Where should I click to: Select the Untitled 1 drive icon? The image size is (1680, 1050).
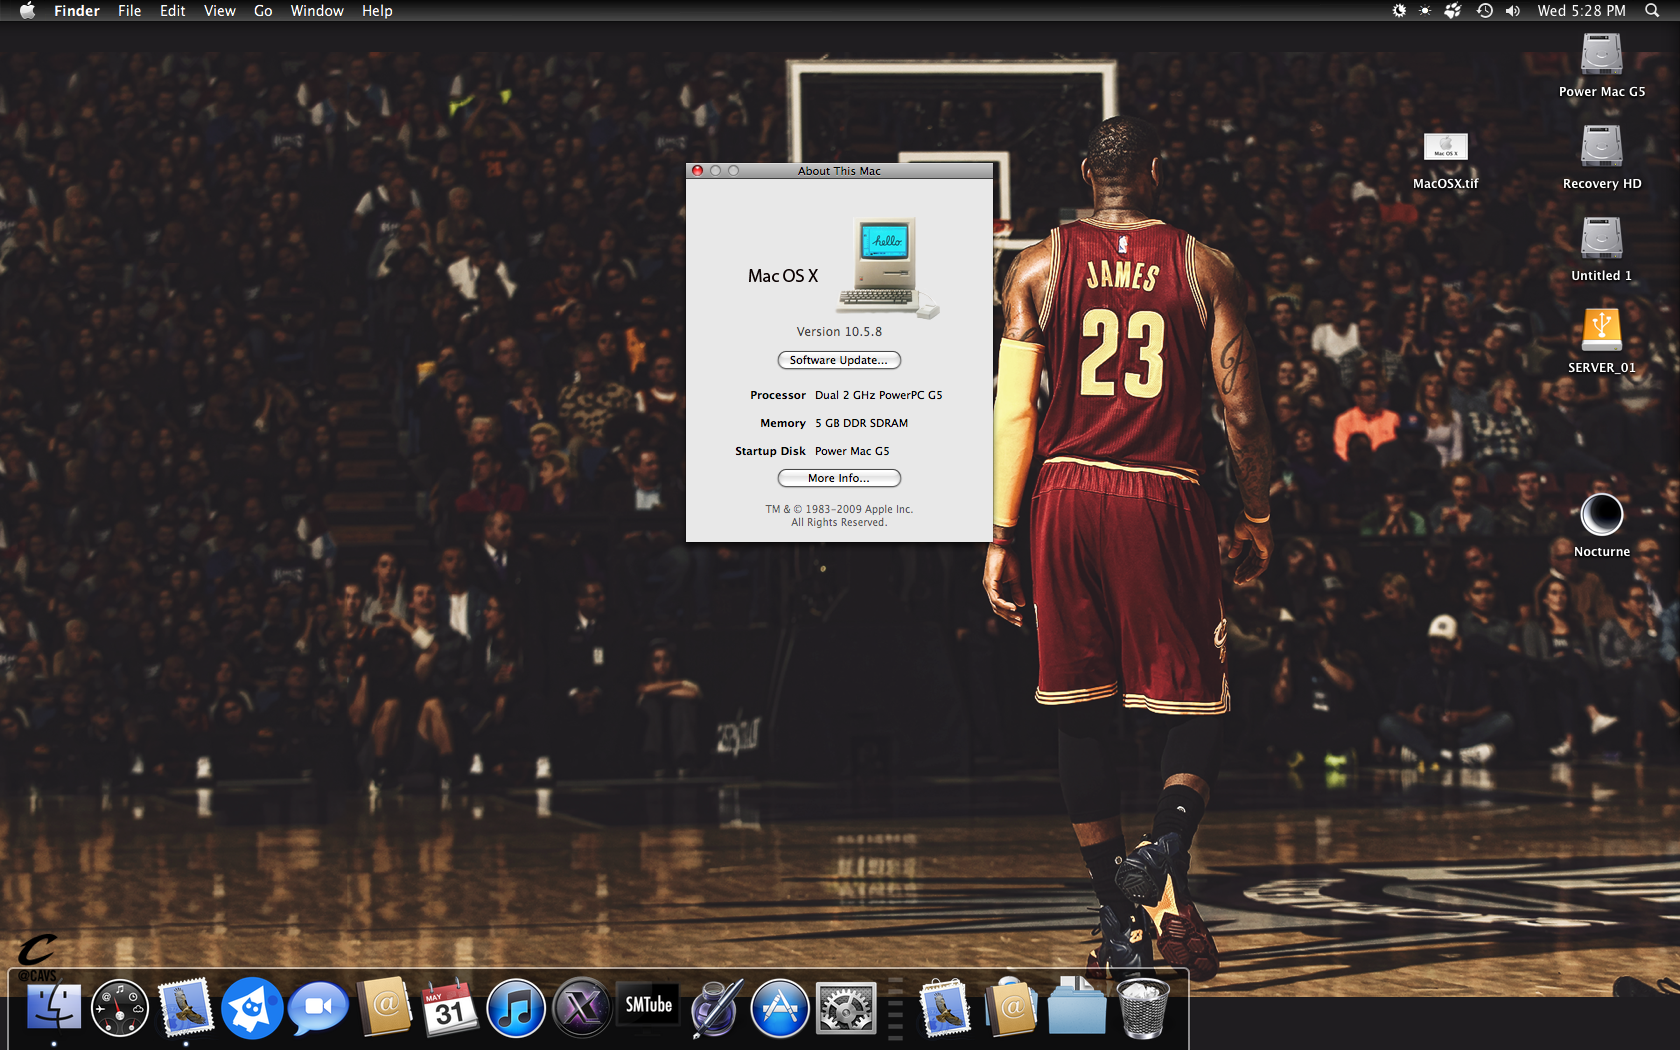[x=1601, y=239]
